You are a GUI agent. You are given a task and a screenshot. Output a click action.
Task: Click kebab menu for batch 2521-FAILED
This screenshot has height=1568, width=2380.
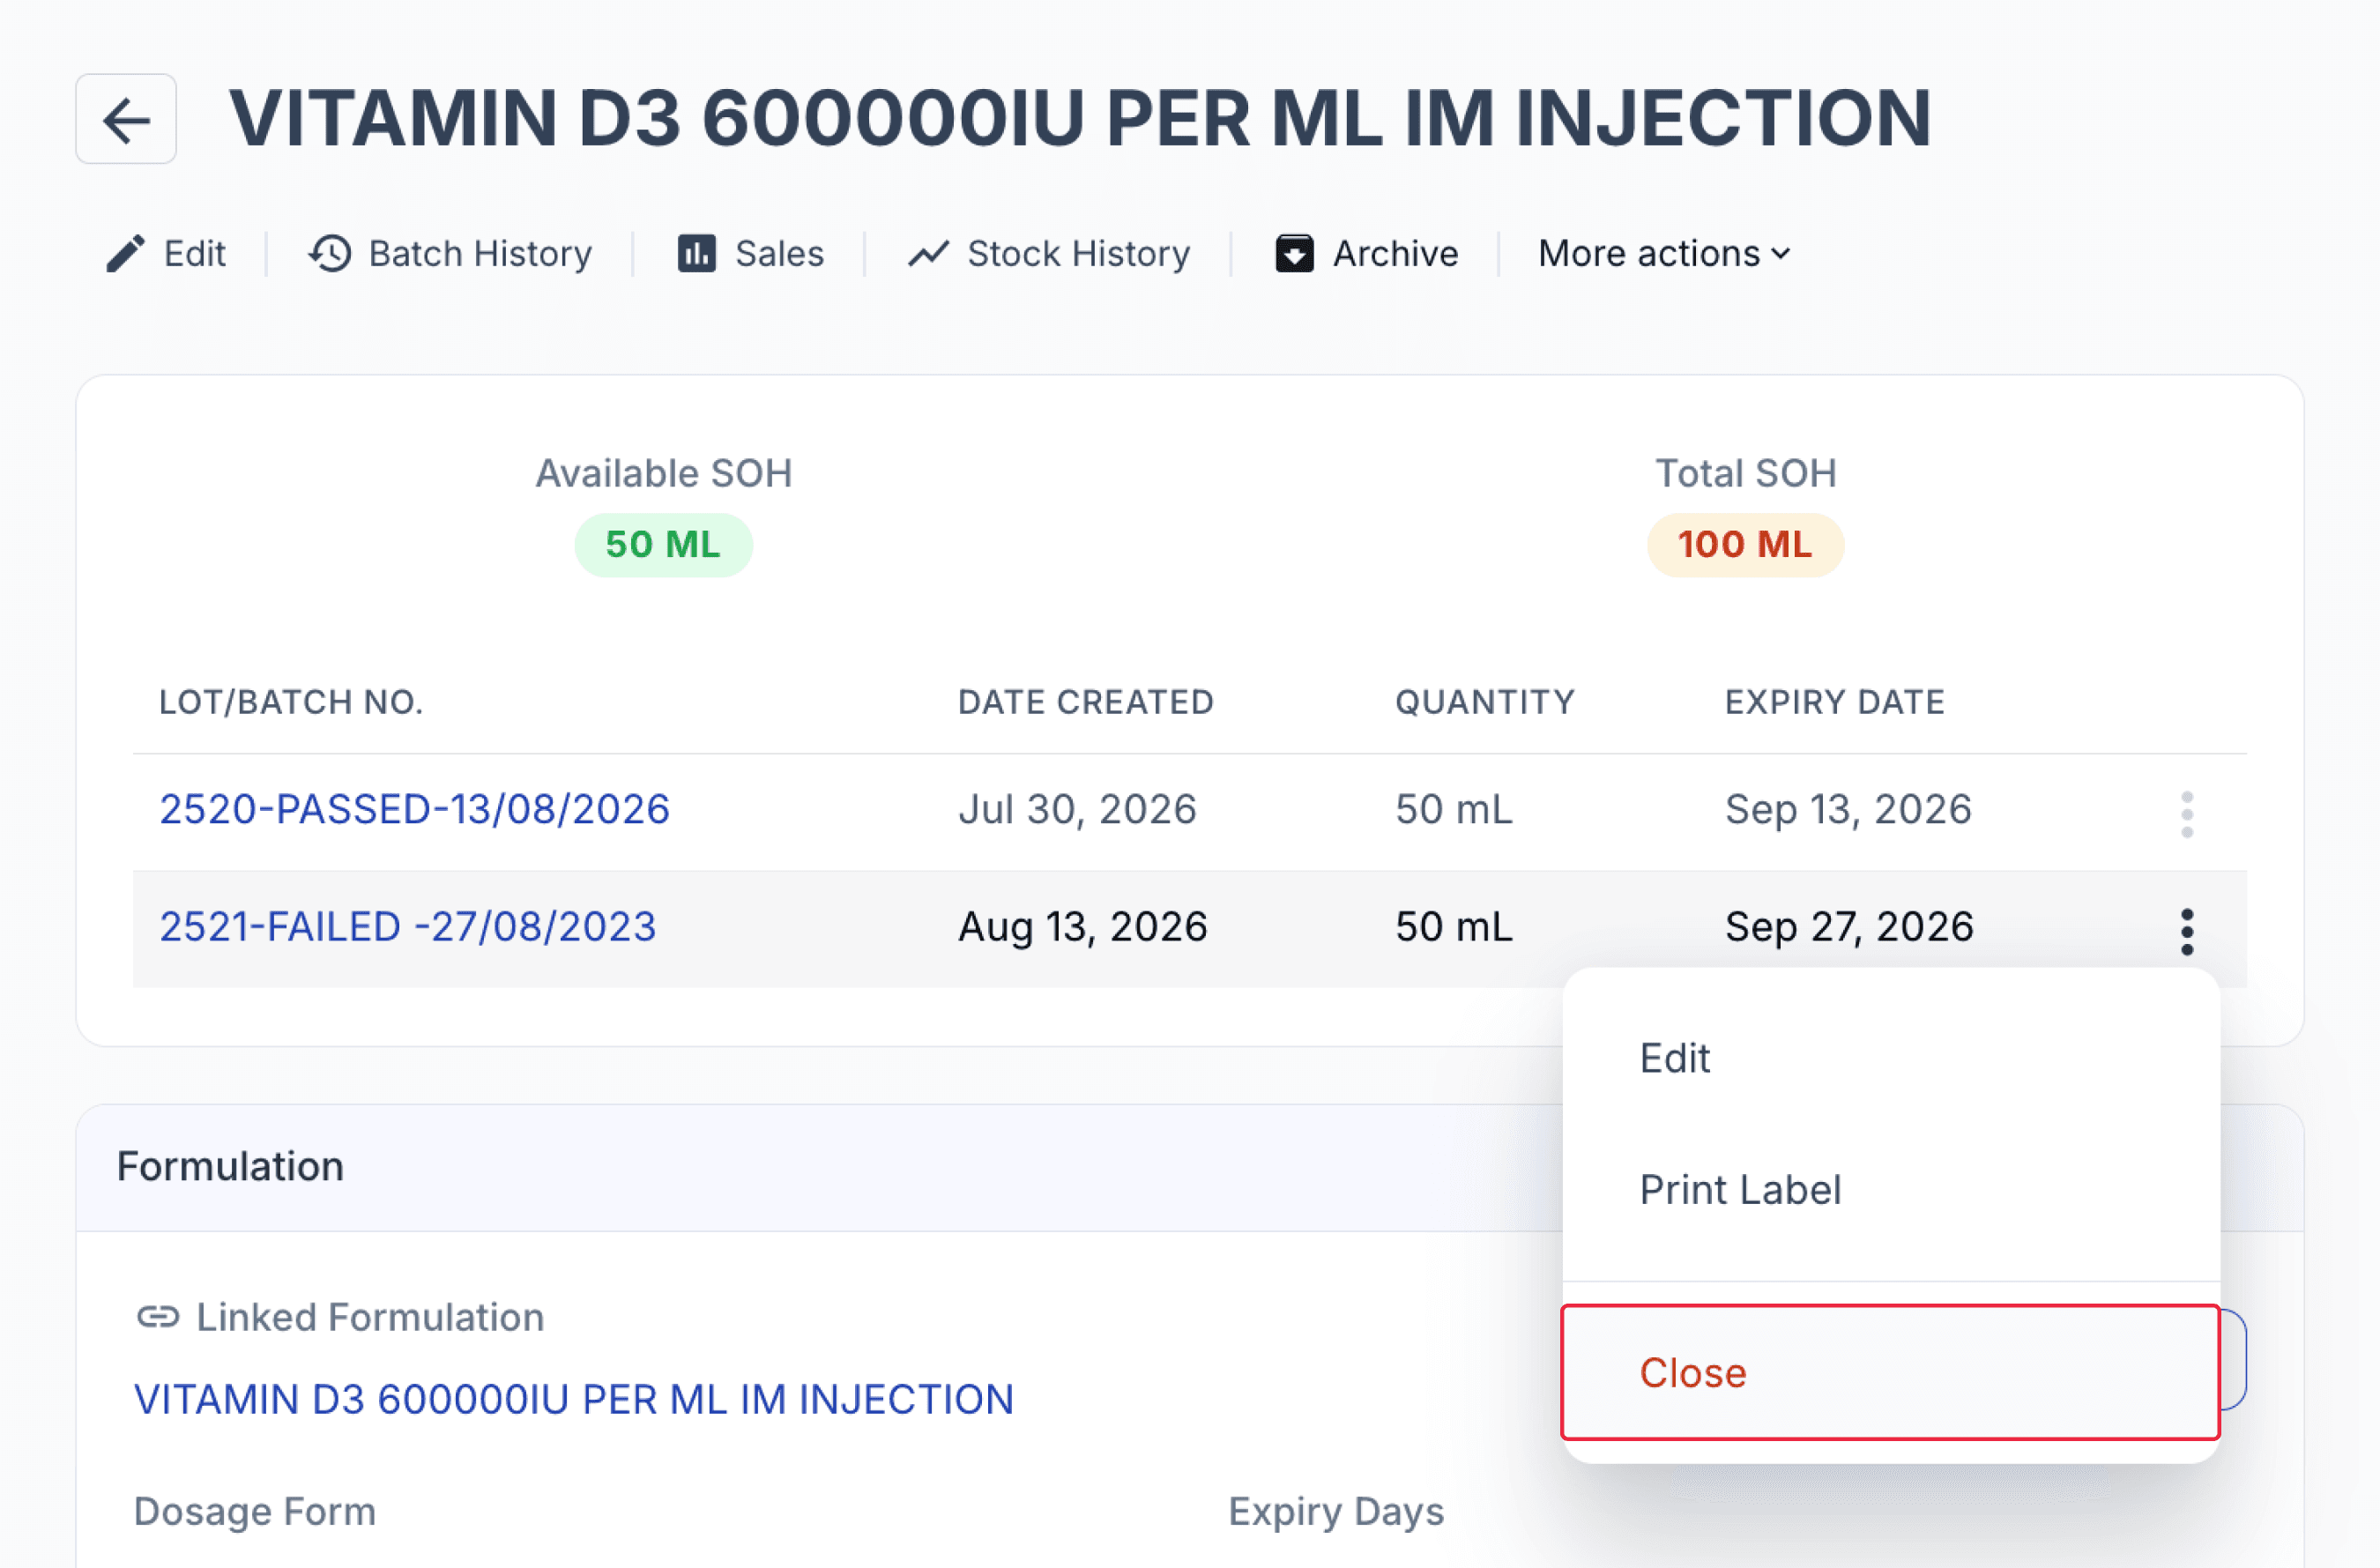(x=2187, y=931)
